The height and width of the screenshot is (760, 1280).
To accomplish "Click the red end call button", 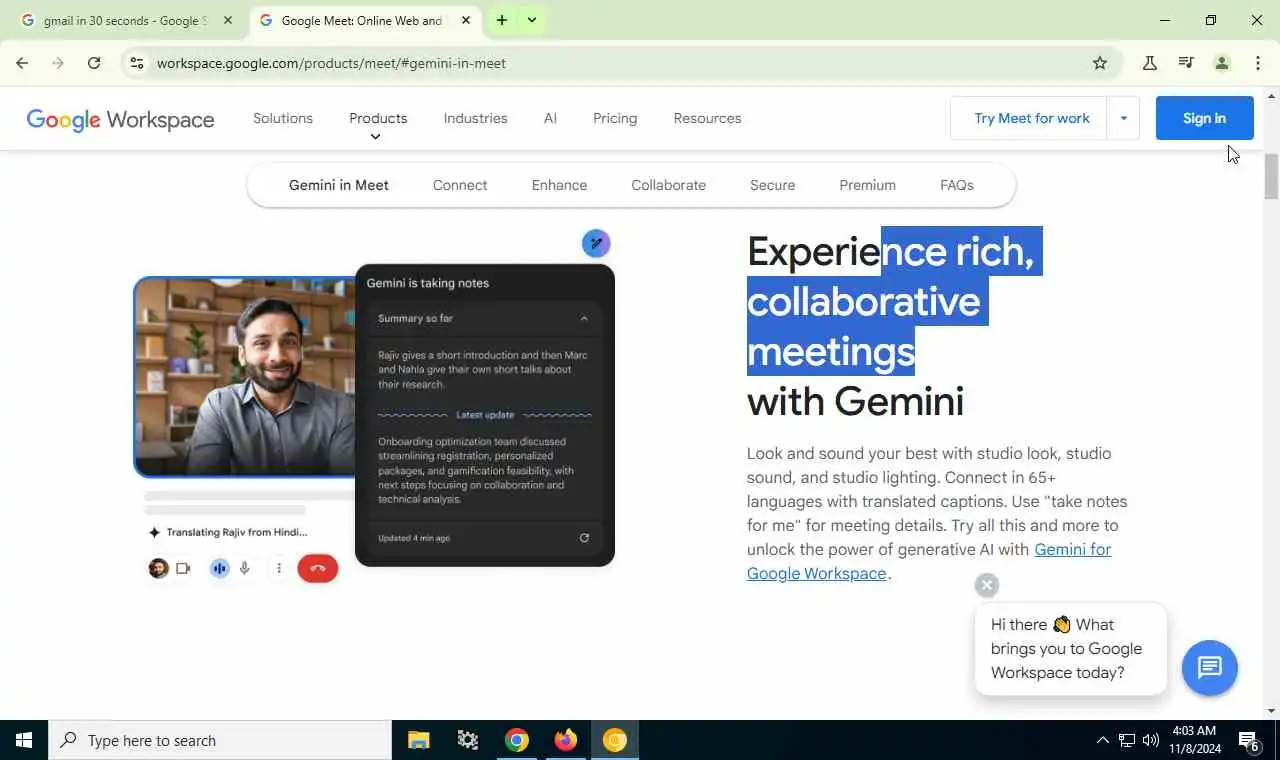I will pos(318,568).
